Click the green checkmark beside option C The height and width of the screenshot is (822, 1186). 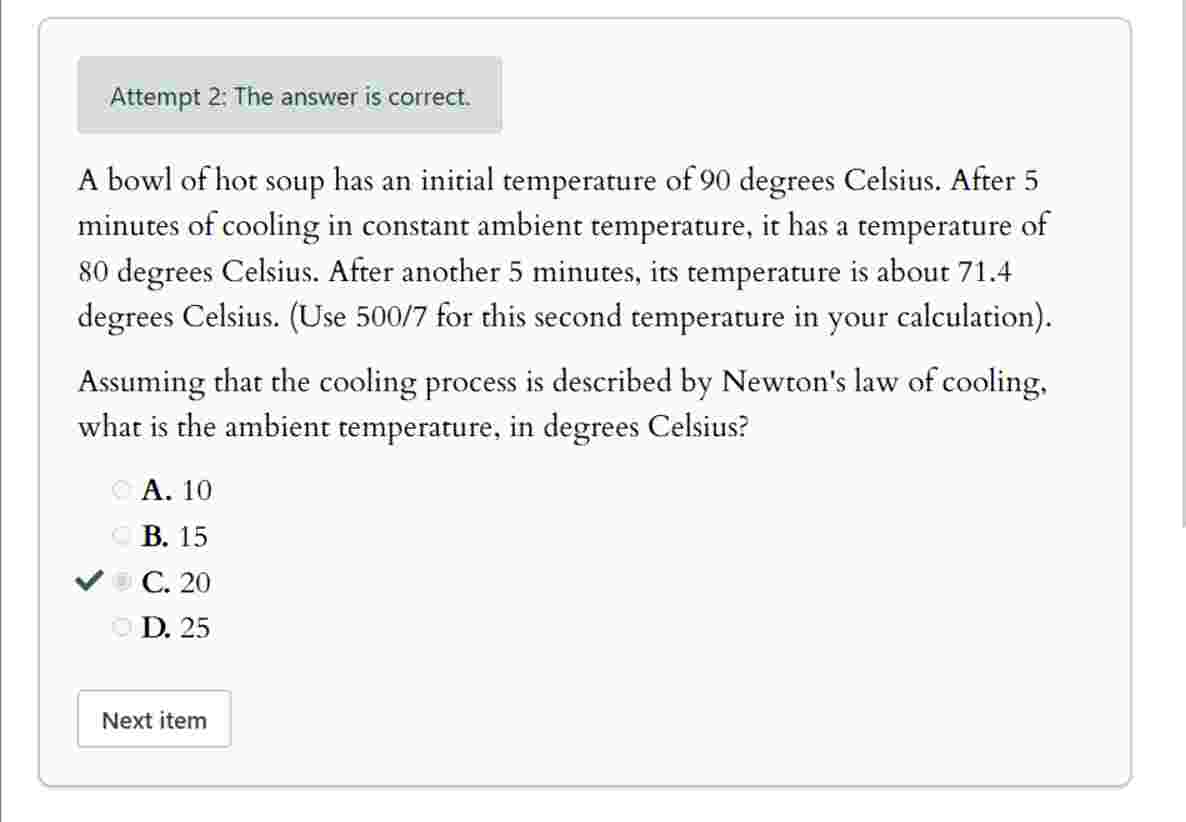pyautogui.click(x=87, y=582)
